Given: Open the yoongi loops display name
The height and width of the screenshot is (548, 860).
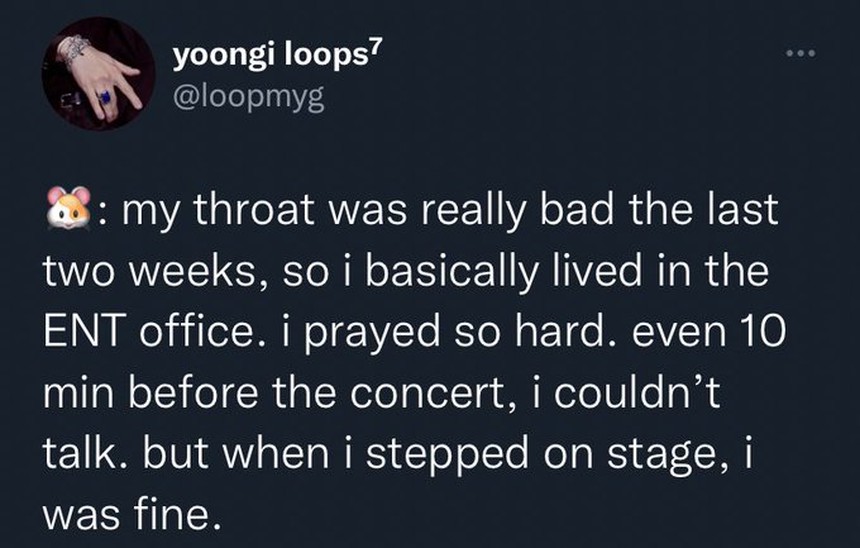Looking at the screenshot, I should click(x=267, y=56).
